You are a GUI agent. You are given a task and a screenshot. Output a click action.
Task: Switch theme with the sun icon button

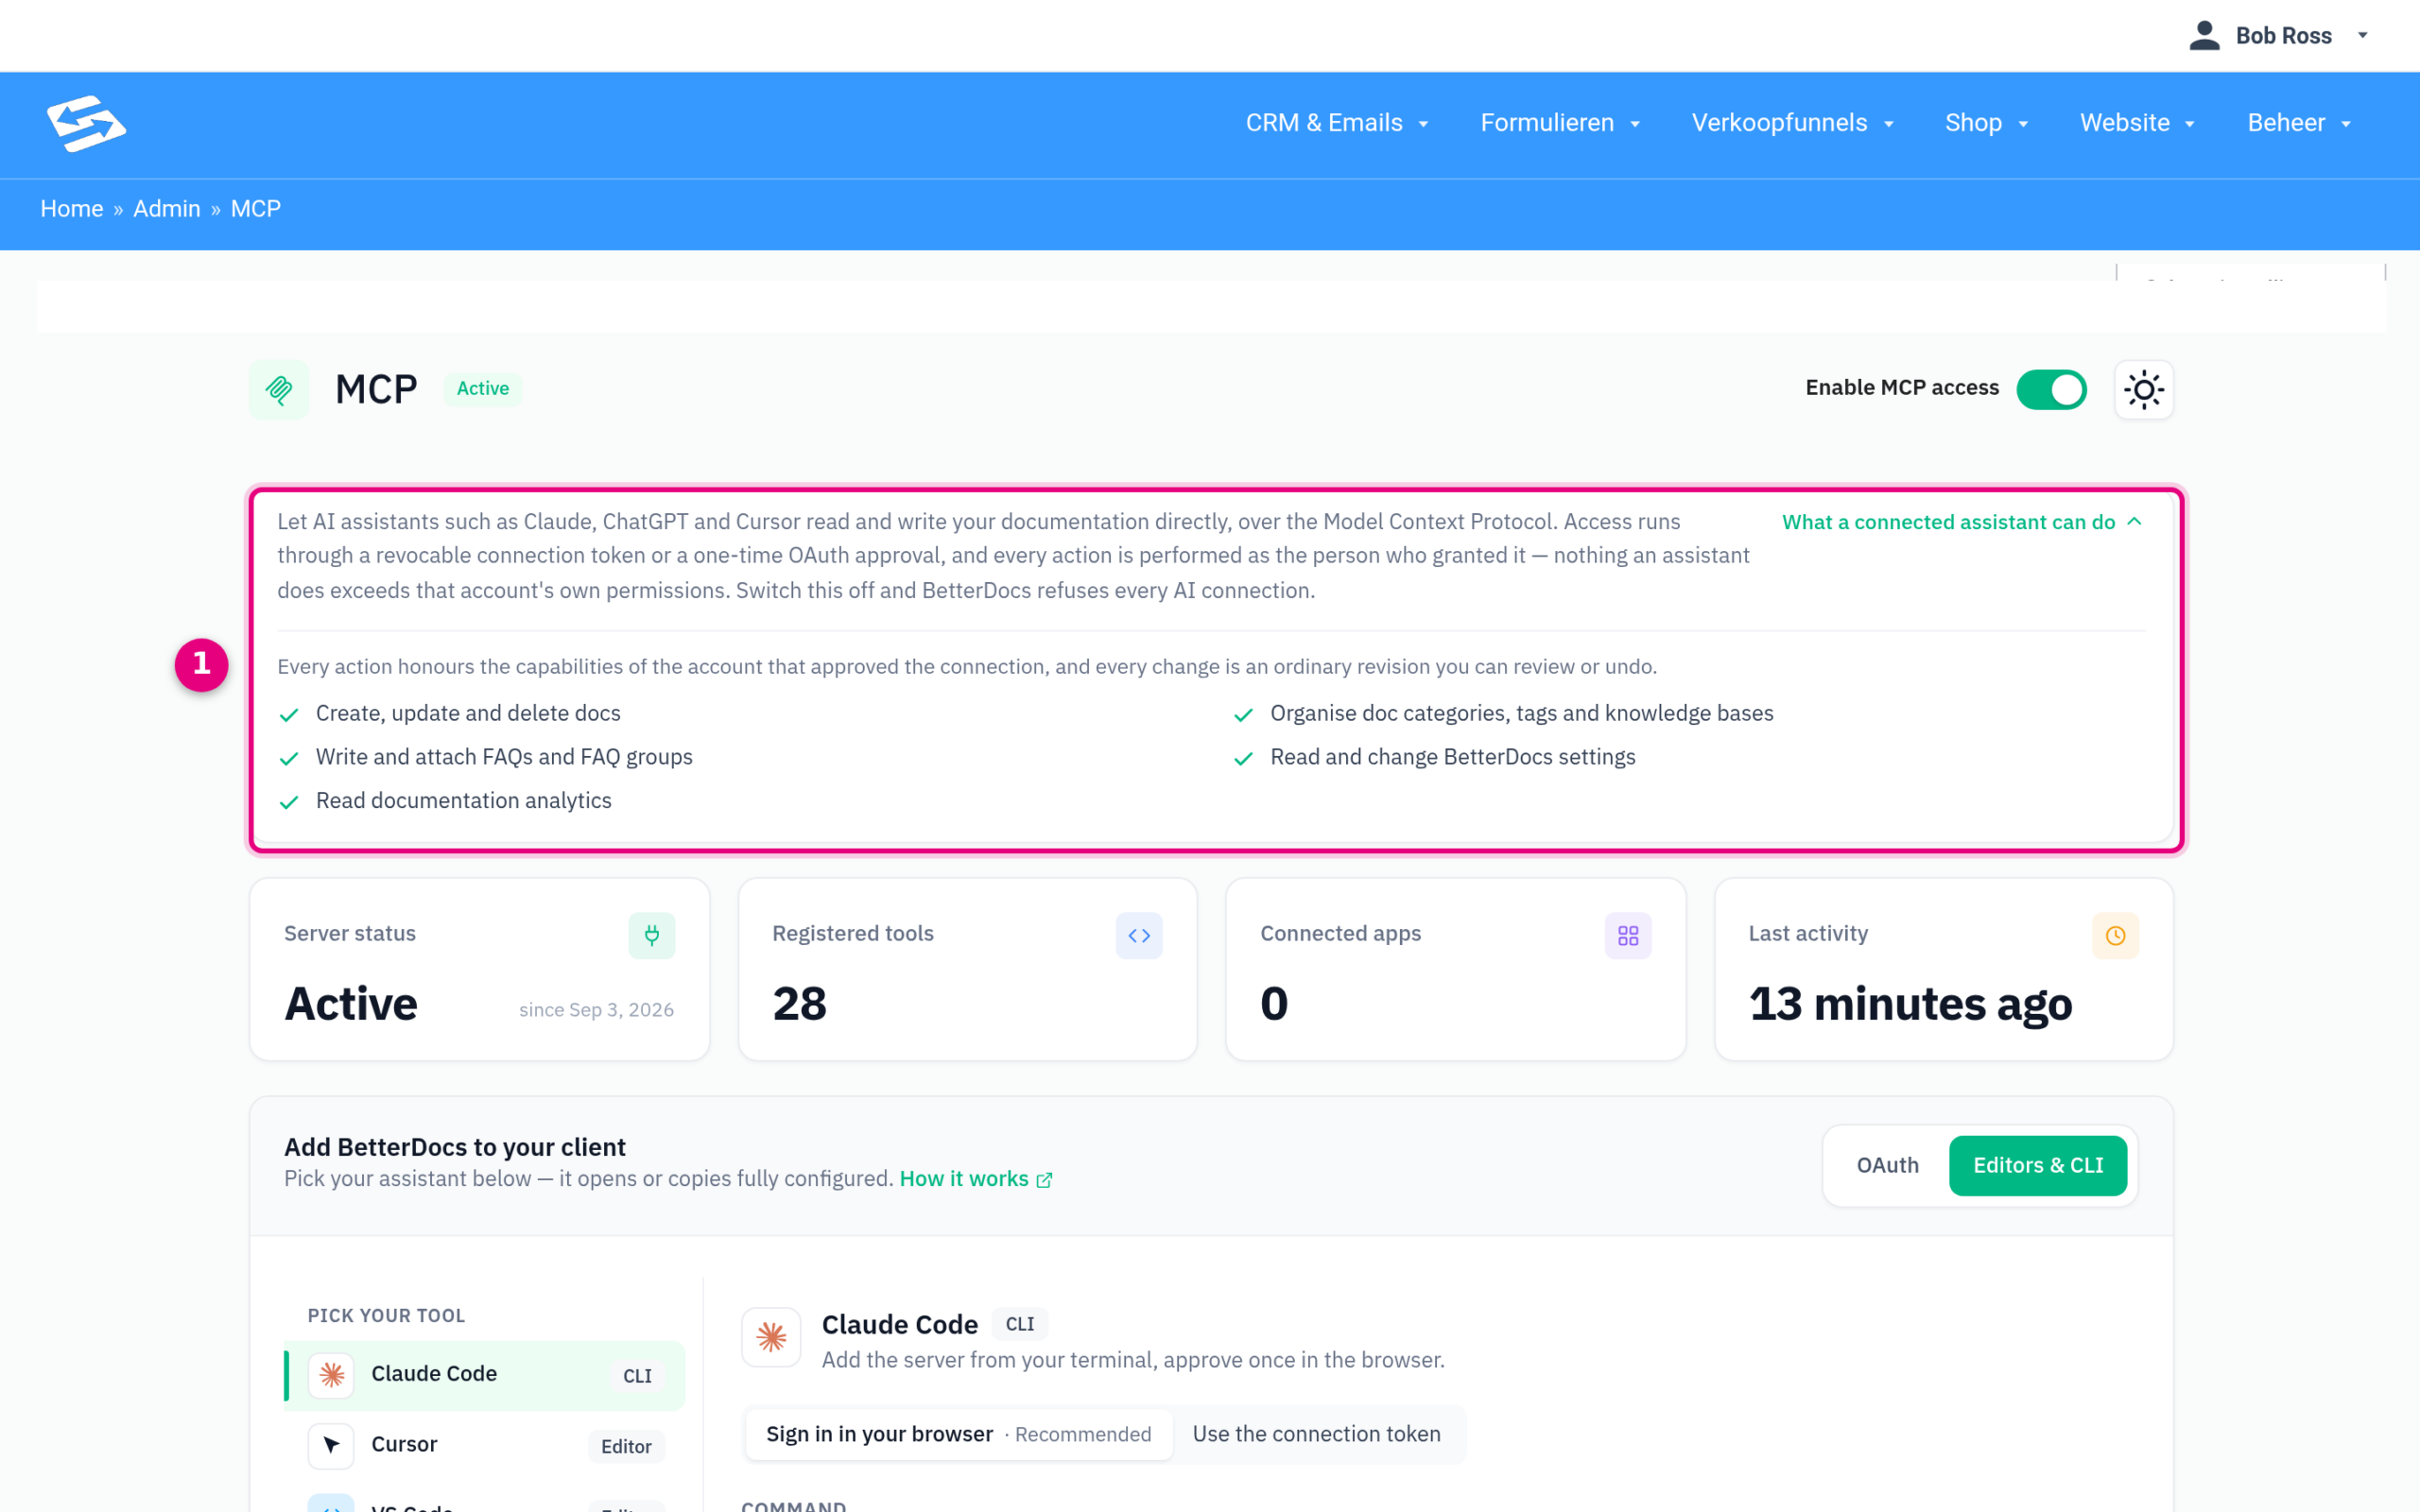tap(2143, 389)
